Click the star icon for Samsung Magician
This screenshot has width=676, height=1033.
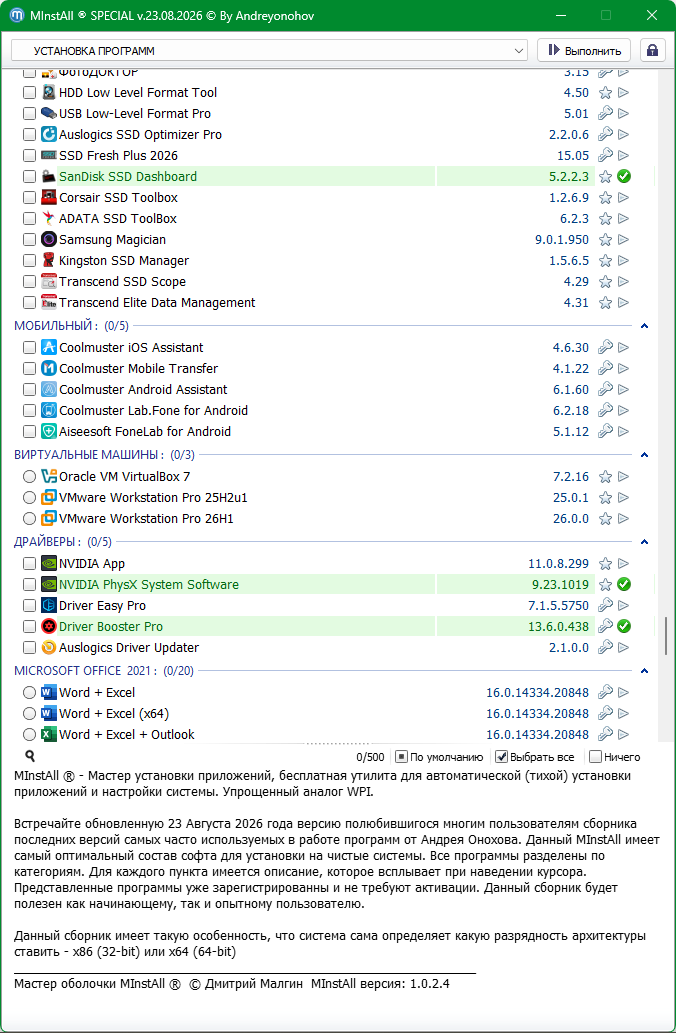pos(605,240)
